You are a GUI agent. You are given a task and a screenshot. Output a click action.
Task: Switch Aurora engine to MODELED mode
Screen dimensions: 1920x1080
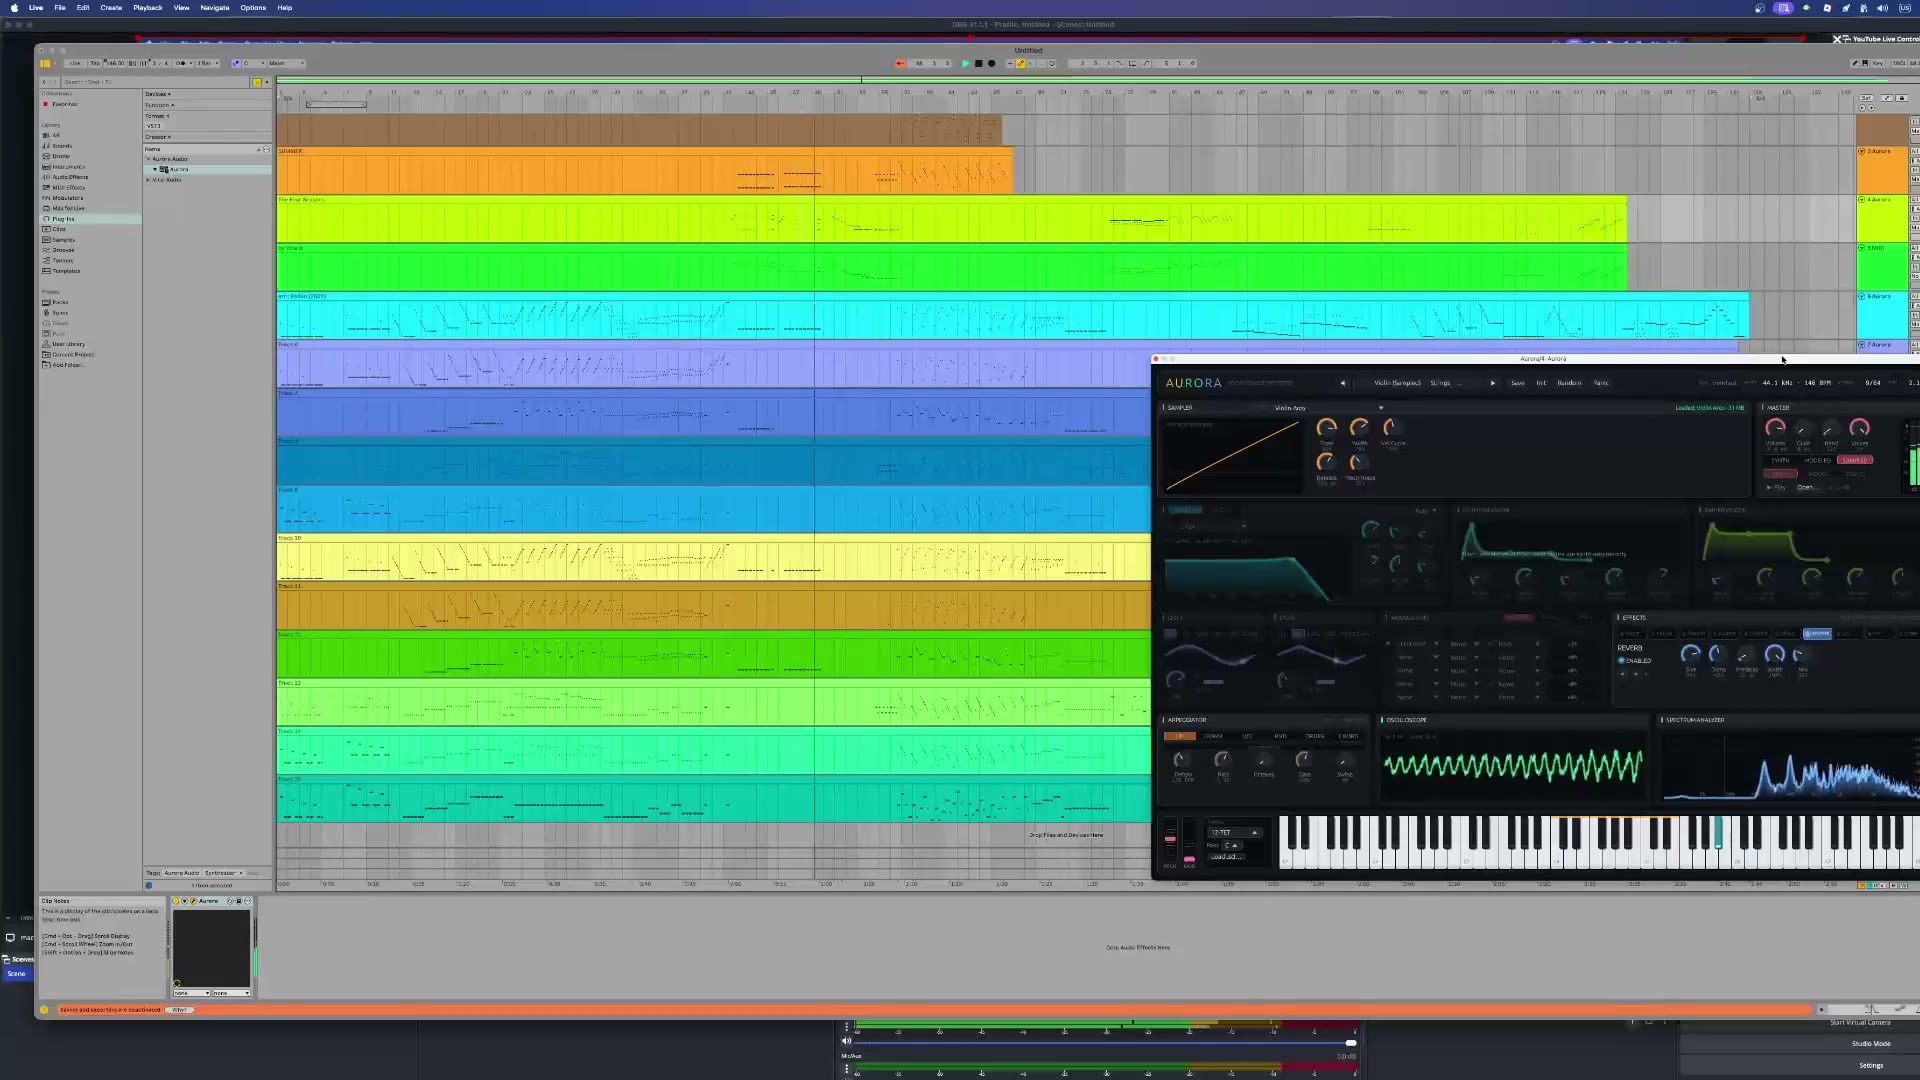click(1817, 460)
